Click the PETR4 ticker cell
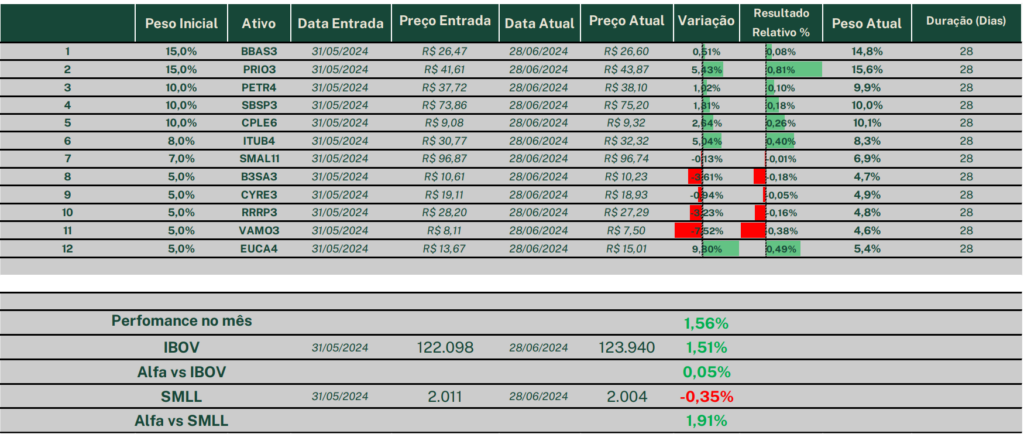The image size is (1024, 437). (x=259, y=88)
